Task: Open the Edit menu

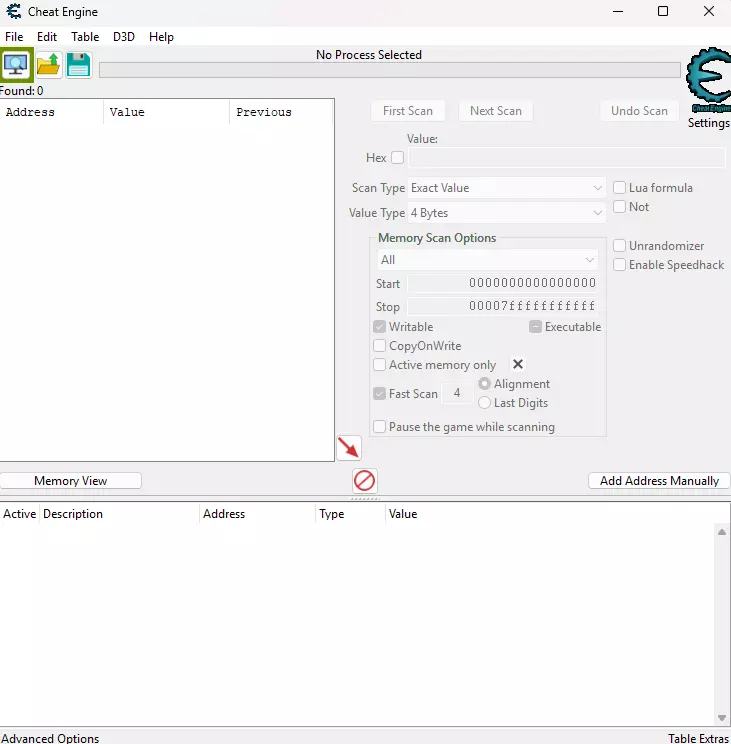Action: [47, 37]
